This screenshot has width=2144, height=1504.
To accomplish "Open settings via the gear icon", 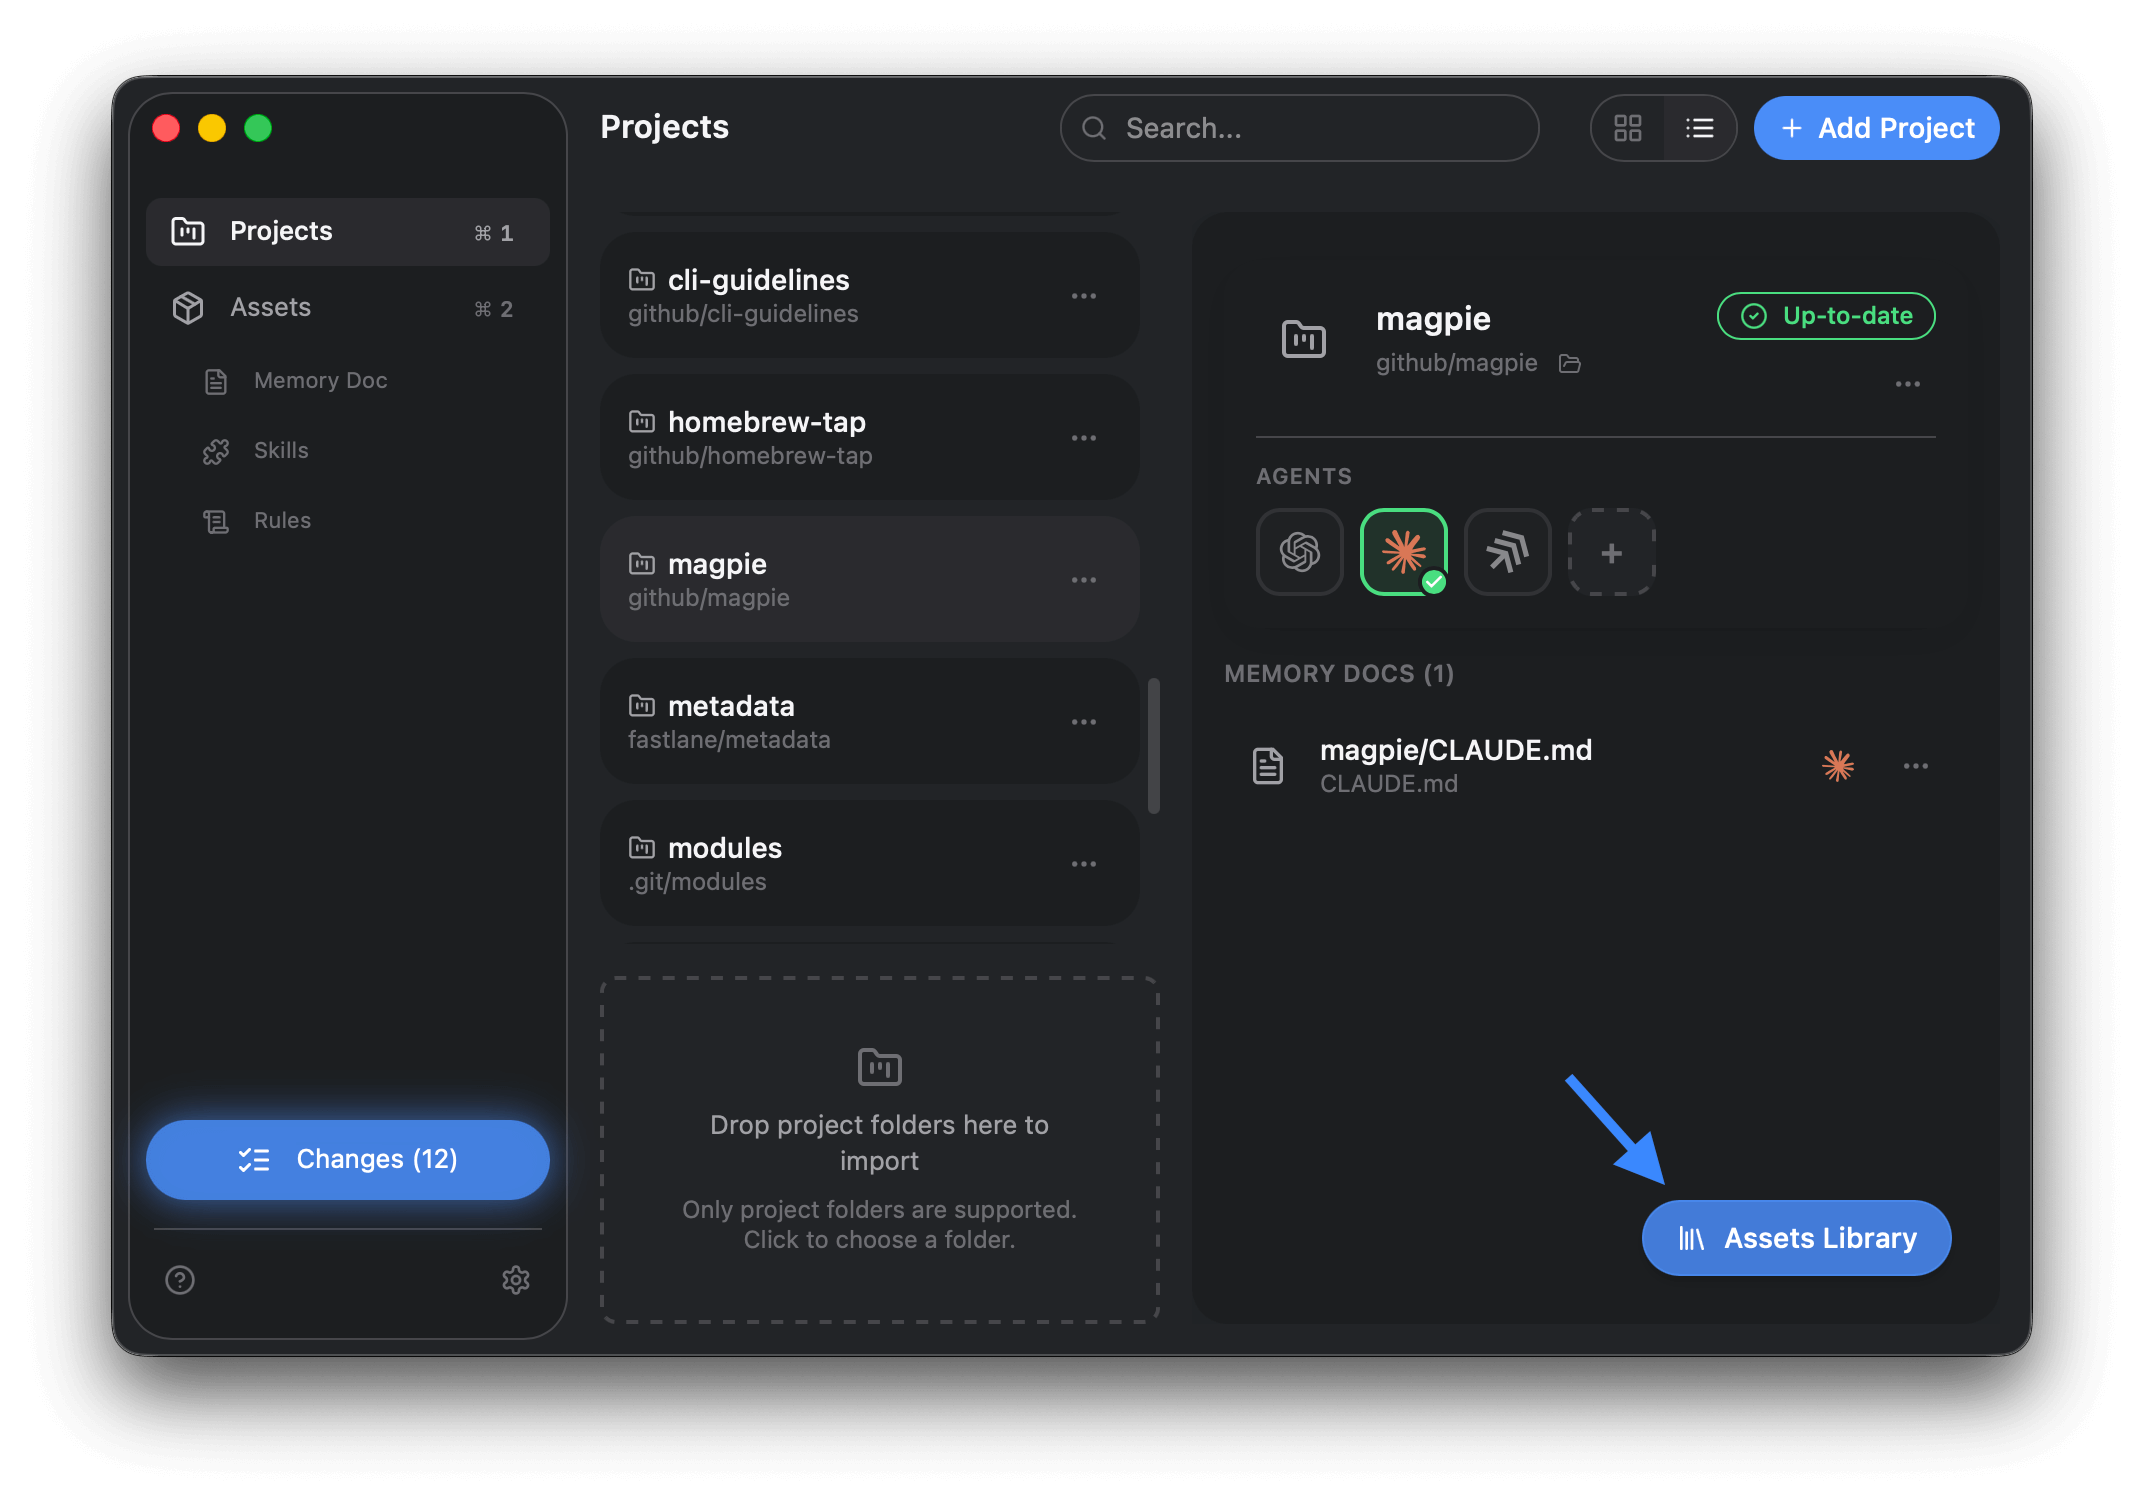I will 516,1281.
